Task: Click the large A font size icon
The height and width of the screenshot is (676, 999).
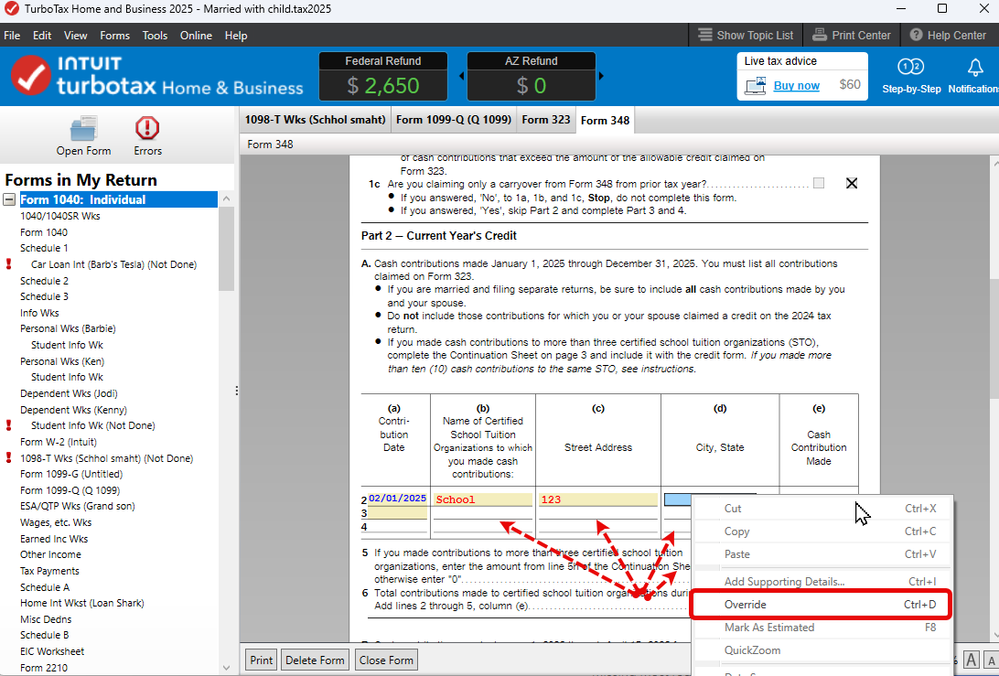Action: pos(971,660)
